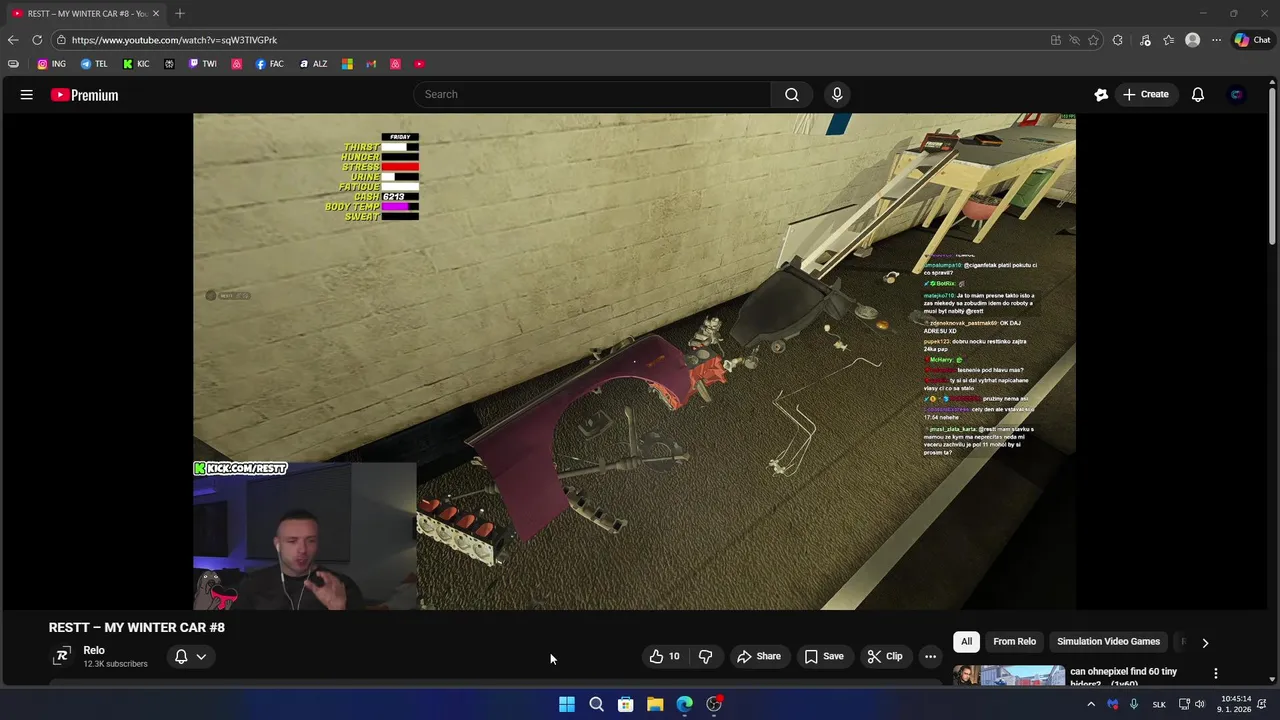1280x720 pixels.
Task: Open the browser profile avatar
Action: click(x=1192, y=40)
